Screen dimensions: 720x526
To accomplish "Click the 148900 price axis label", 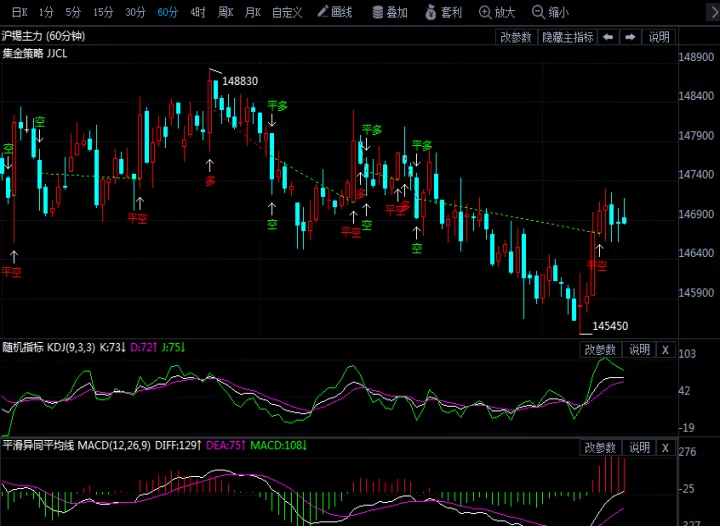I will tap(696, 57).
